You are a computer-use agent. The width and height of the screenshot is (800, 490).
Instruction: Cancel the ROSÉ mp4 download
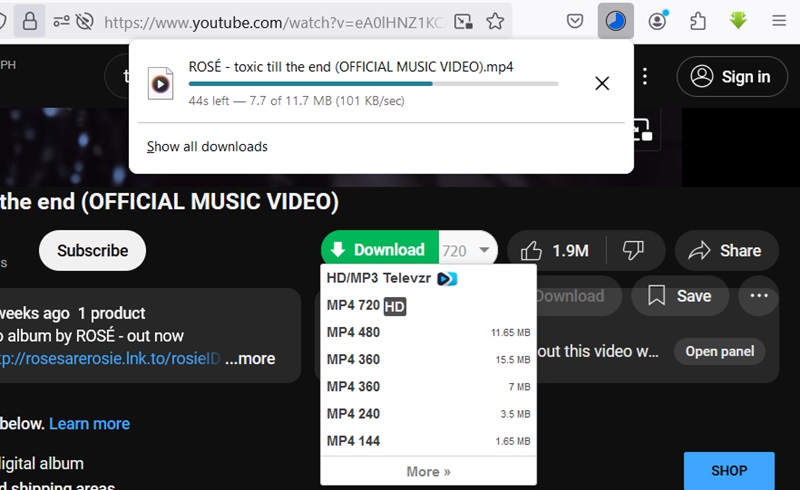(602, 83)
